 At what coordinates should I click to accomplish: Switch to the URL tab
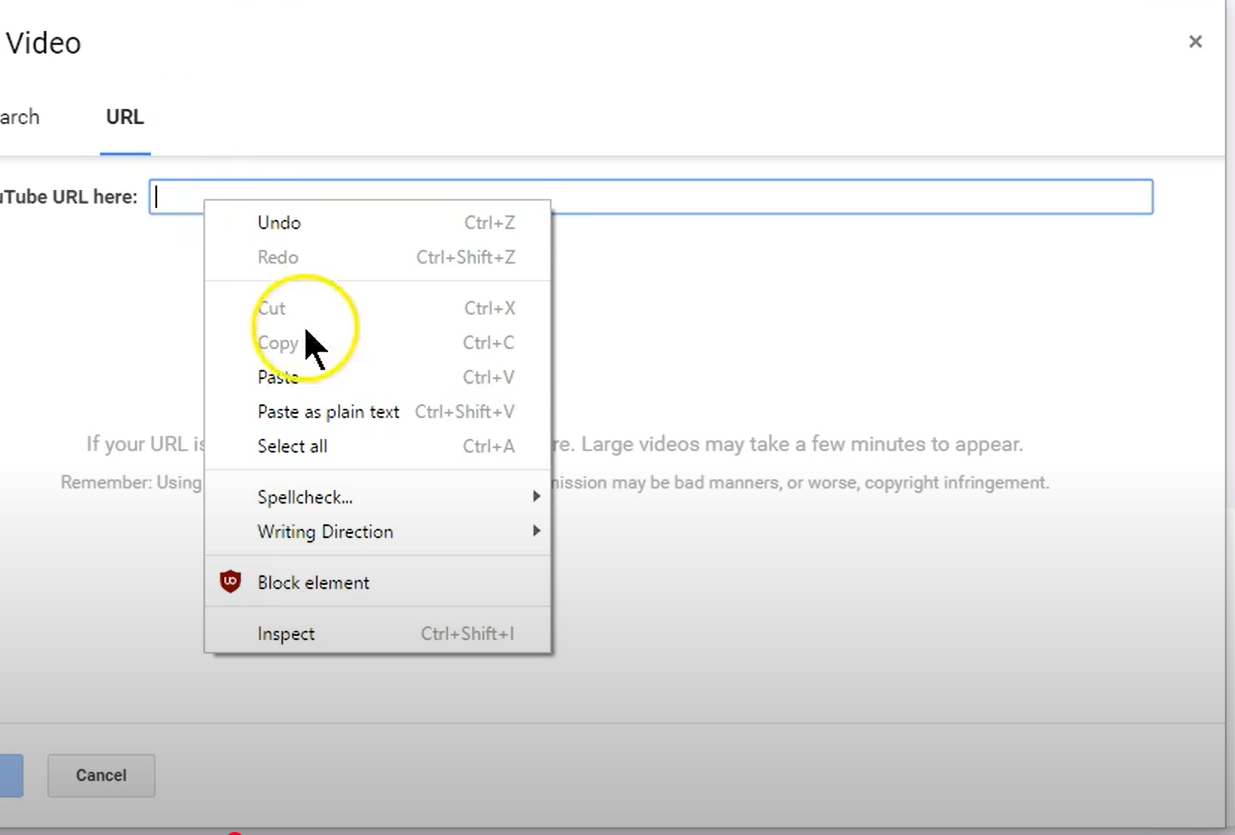click(124, 117)
